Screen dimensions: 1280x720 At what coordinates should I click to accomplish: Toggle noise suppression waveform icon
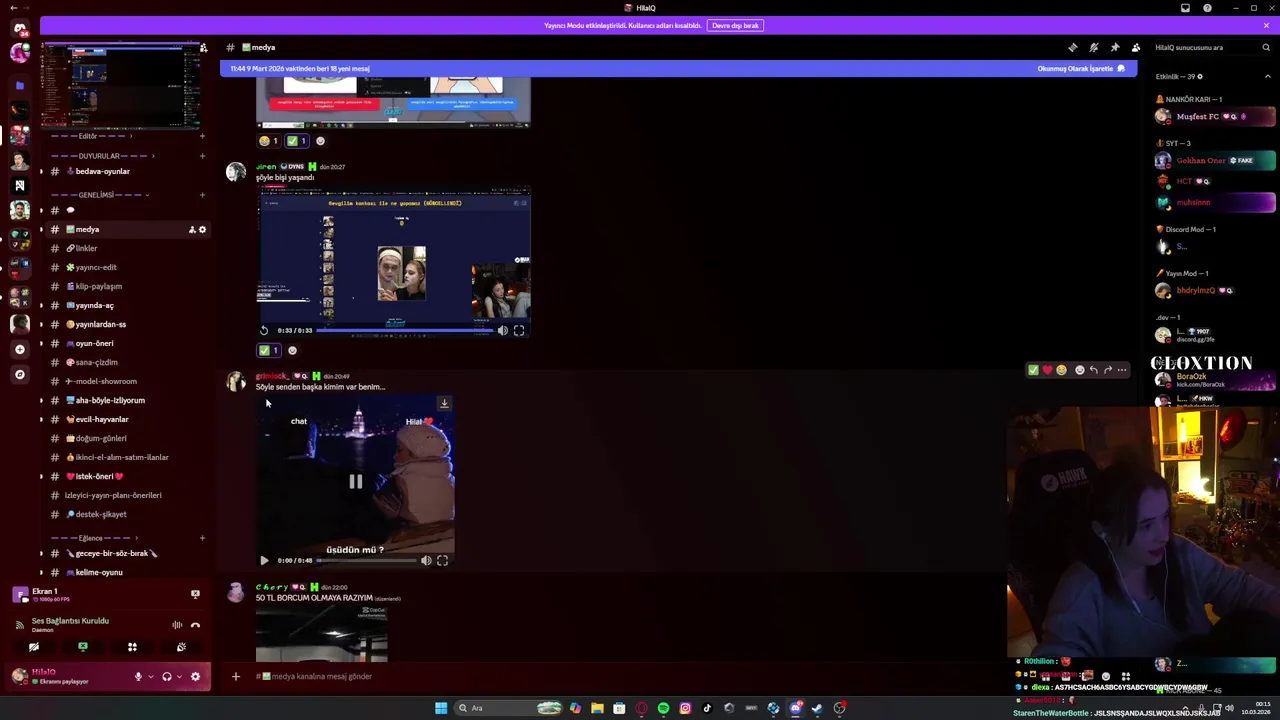point(177,625)
